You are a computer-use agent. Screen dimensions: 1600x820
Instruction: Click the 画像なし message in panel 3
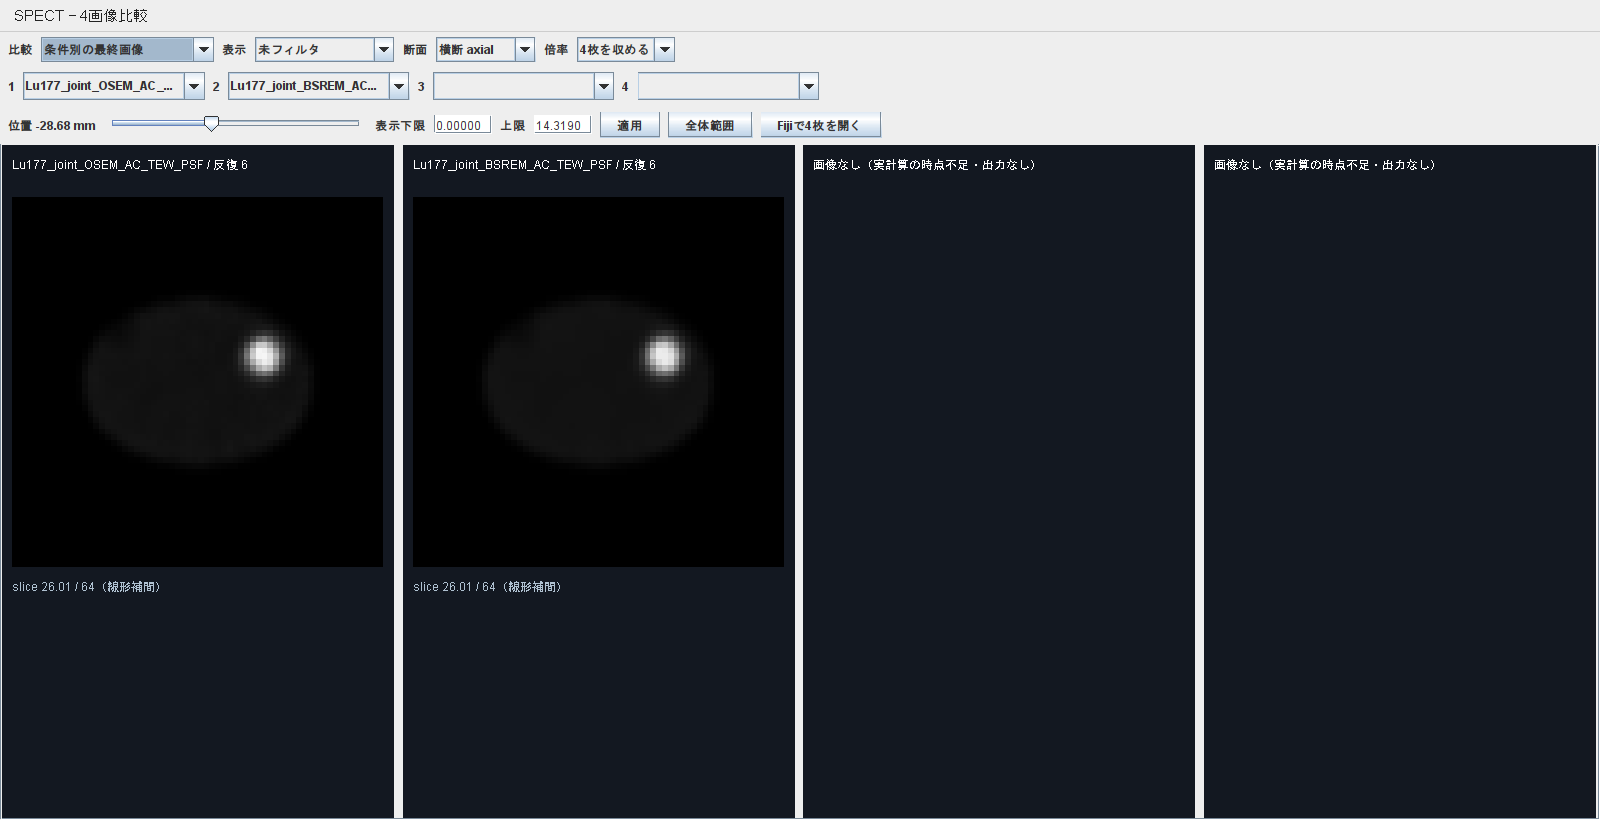[x=924, y=165]
